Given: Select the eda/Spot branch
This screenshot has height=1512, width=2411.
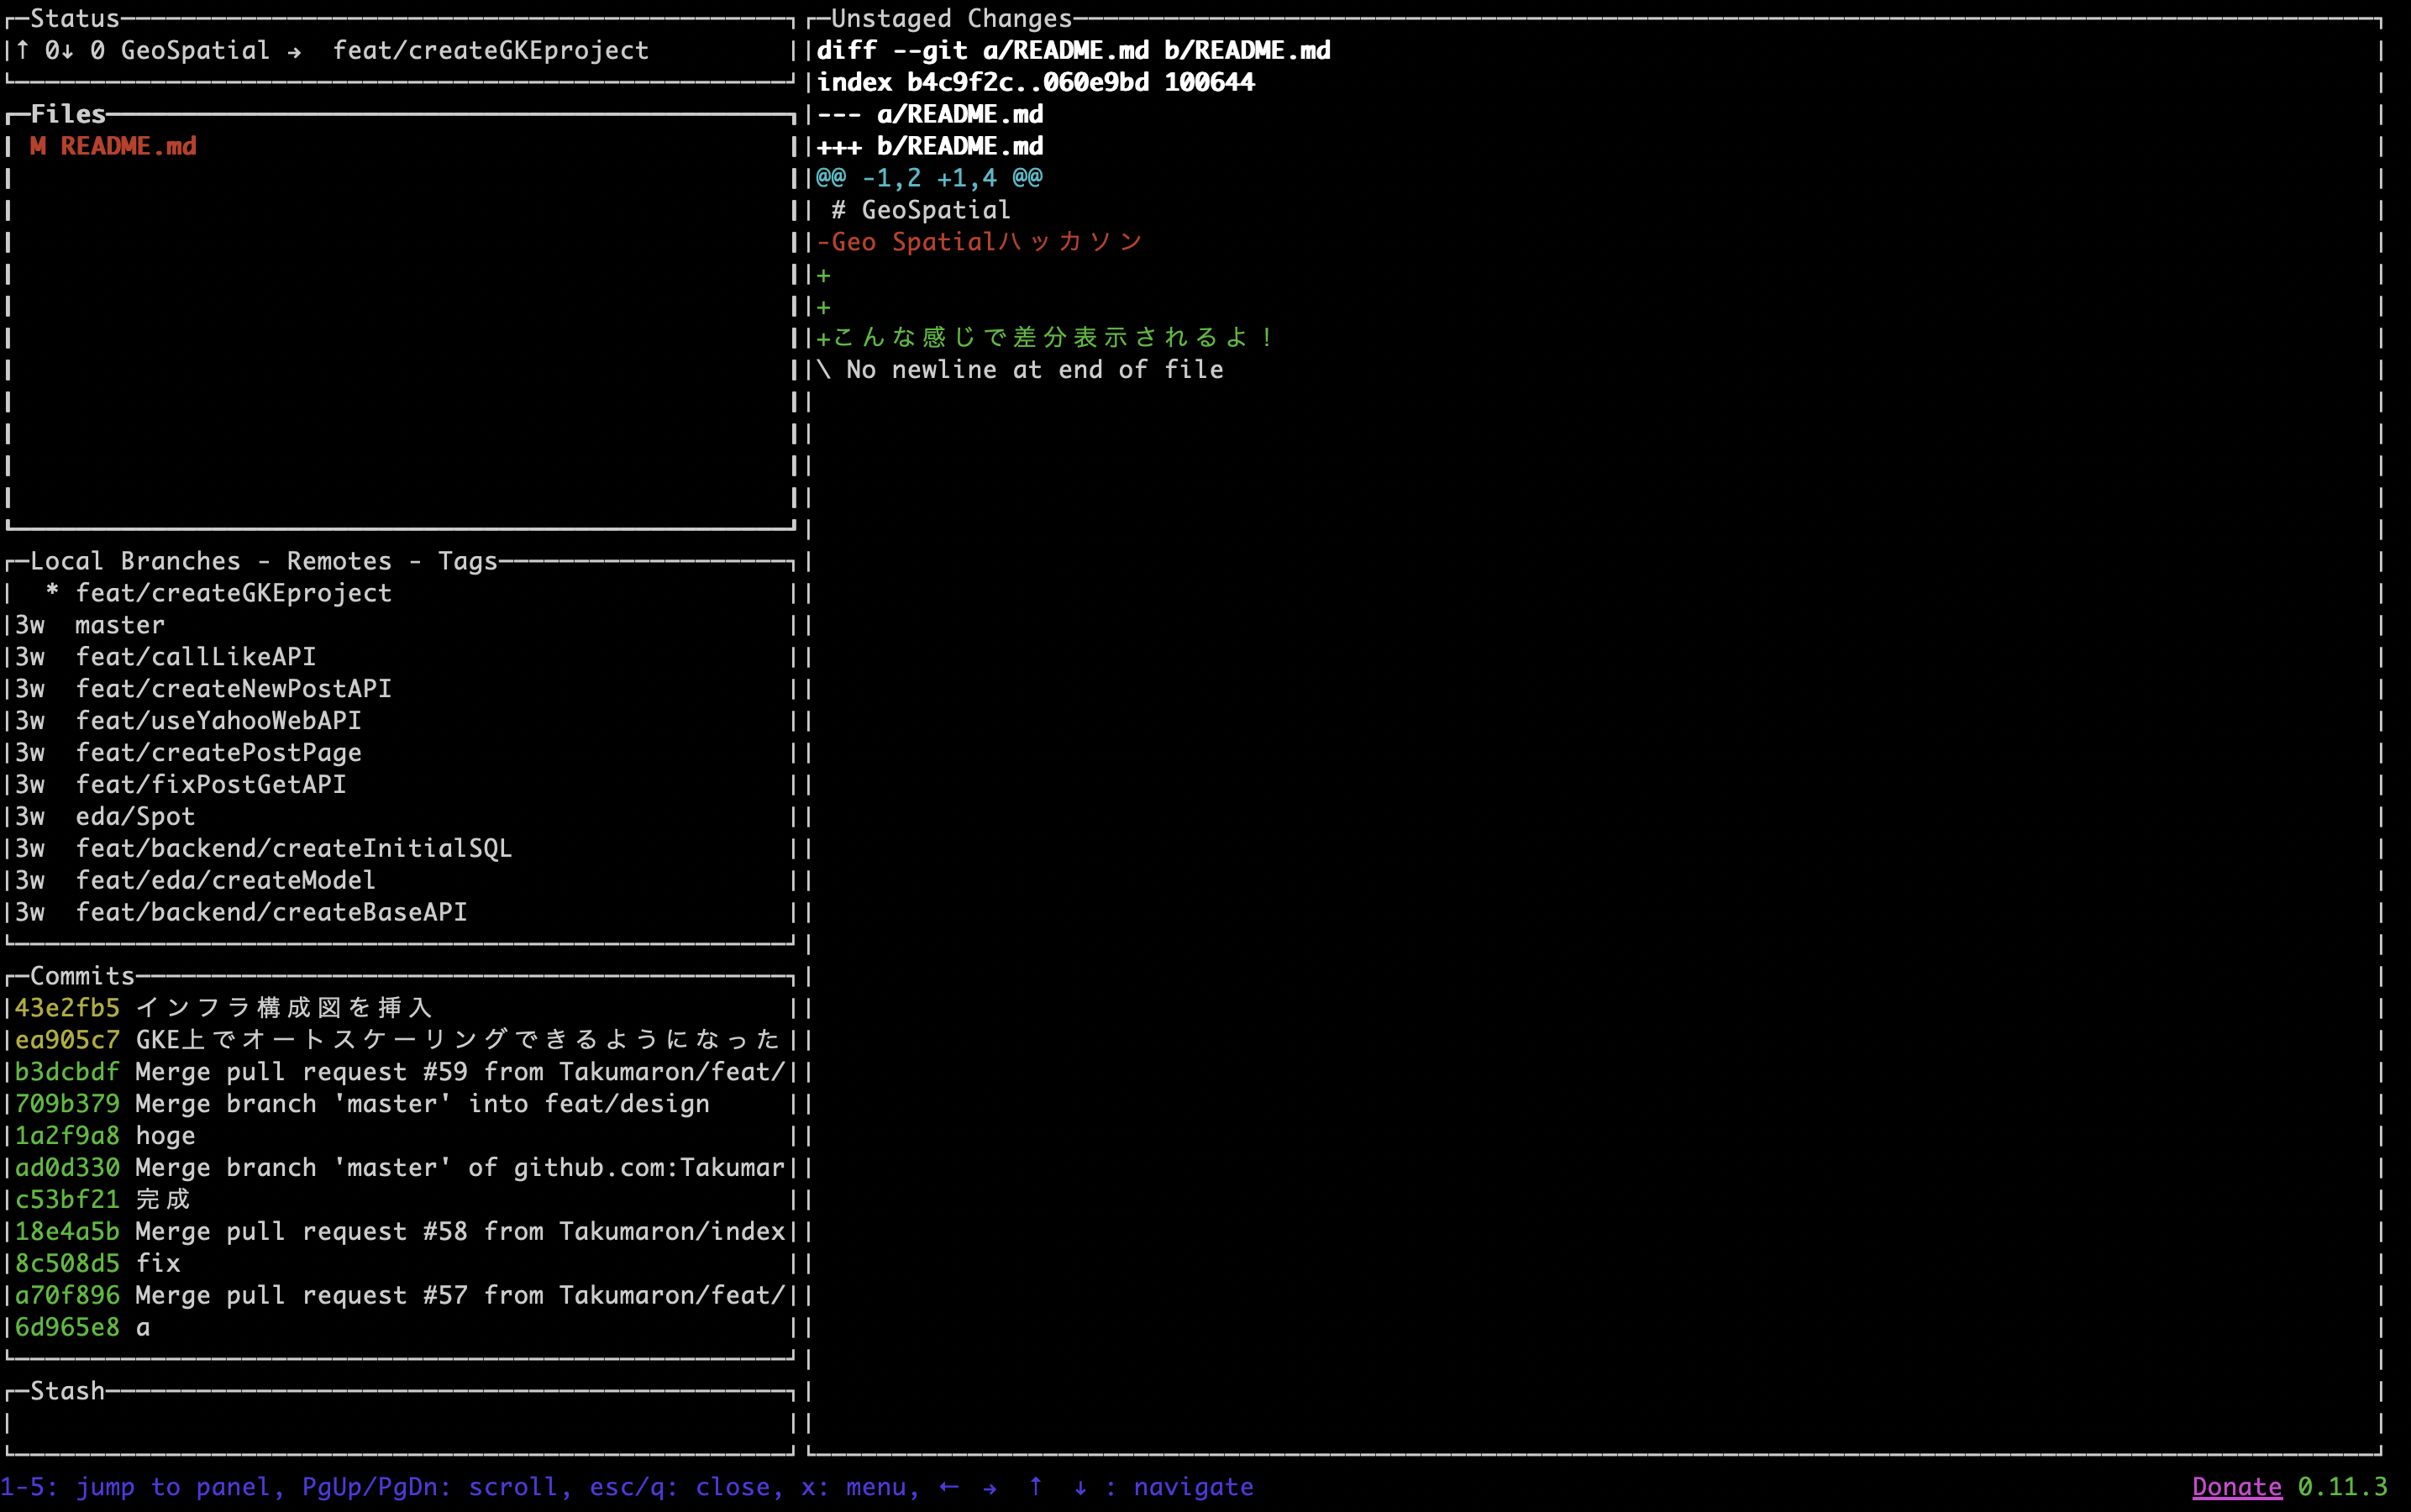Looking at the screenshot, I should click(400, 817).
